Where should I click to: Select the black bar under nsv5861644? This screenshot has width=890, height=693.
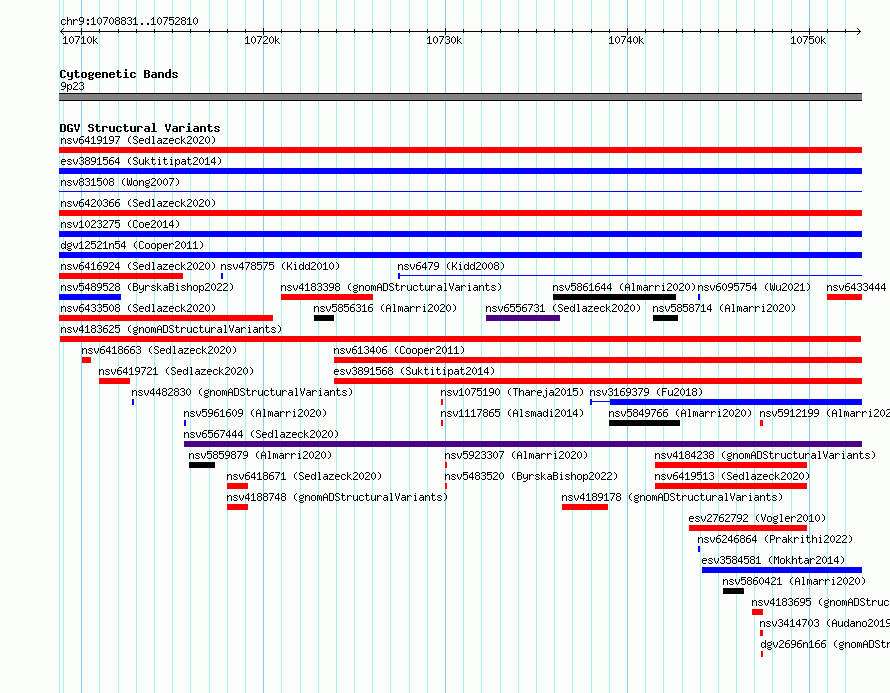tap(614, 297)
